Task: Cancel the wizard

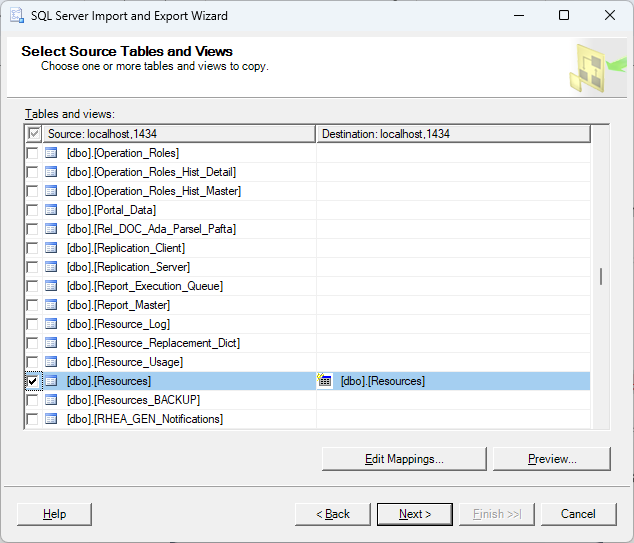Action: point(578,514)
